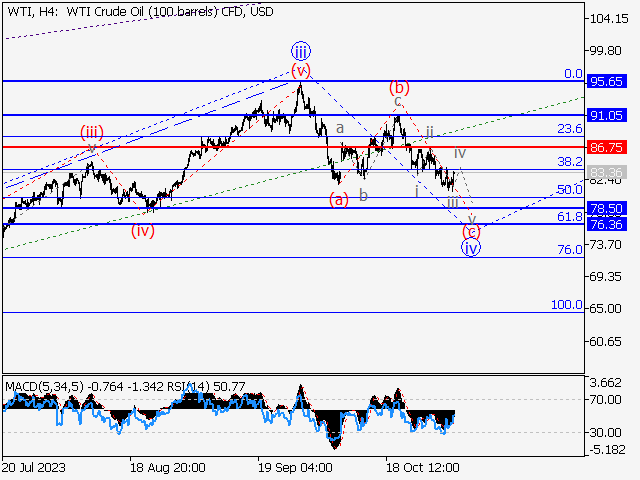Select the gray 'iii' sub-wave label
The width and height of the screenshot is (640, 480).
coord(453,202)
